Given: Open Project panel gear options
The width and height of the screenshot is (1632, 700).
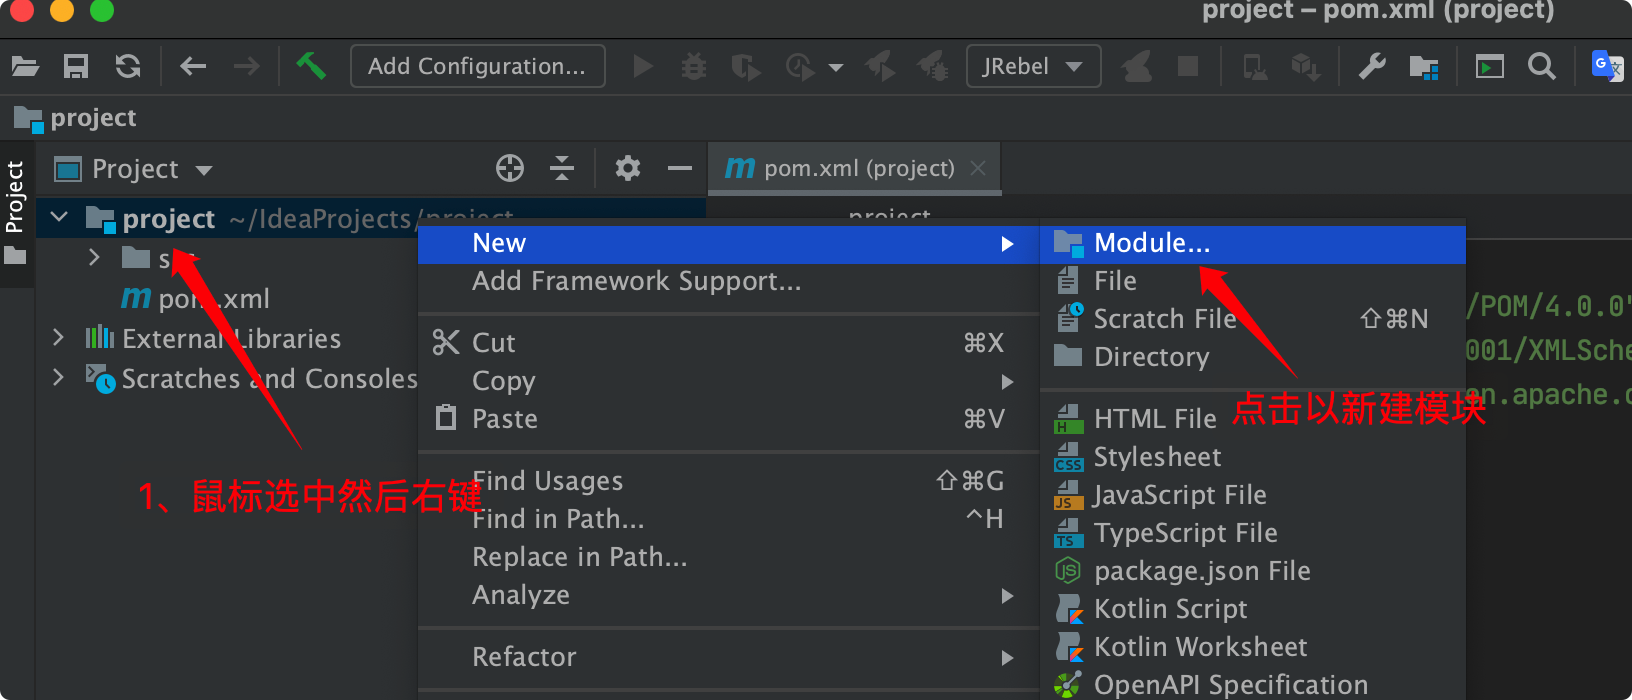Looking at the screenshot, I should [627, 168].
